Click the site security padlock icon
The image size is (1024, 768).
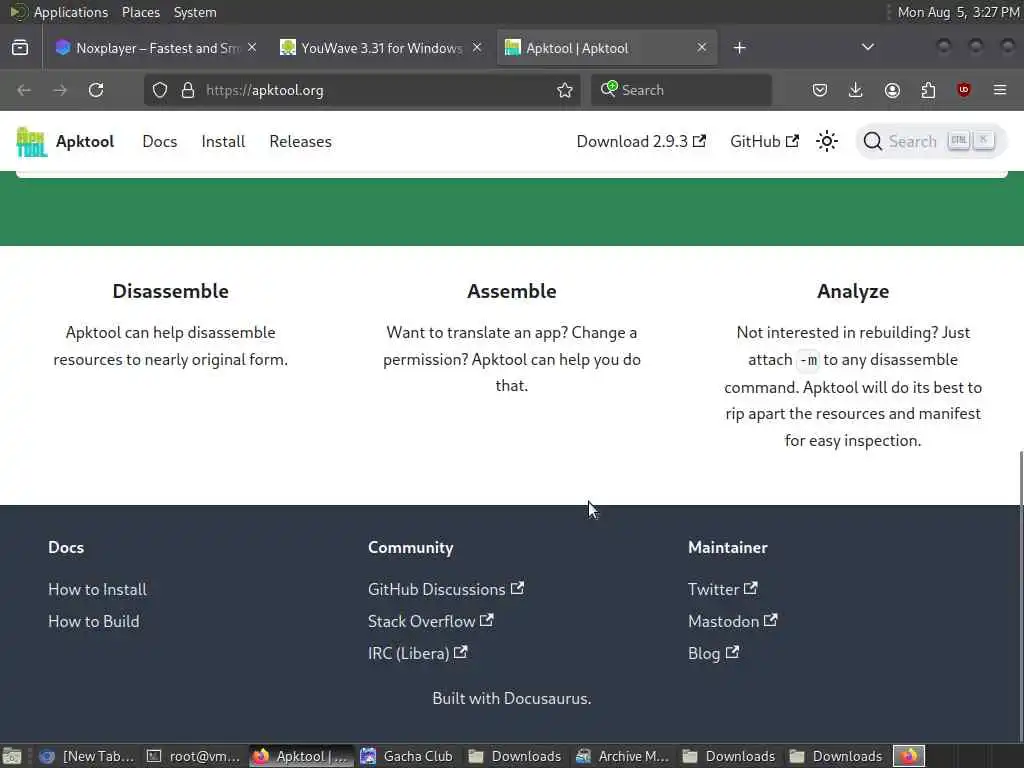pos(188,90)
